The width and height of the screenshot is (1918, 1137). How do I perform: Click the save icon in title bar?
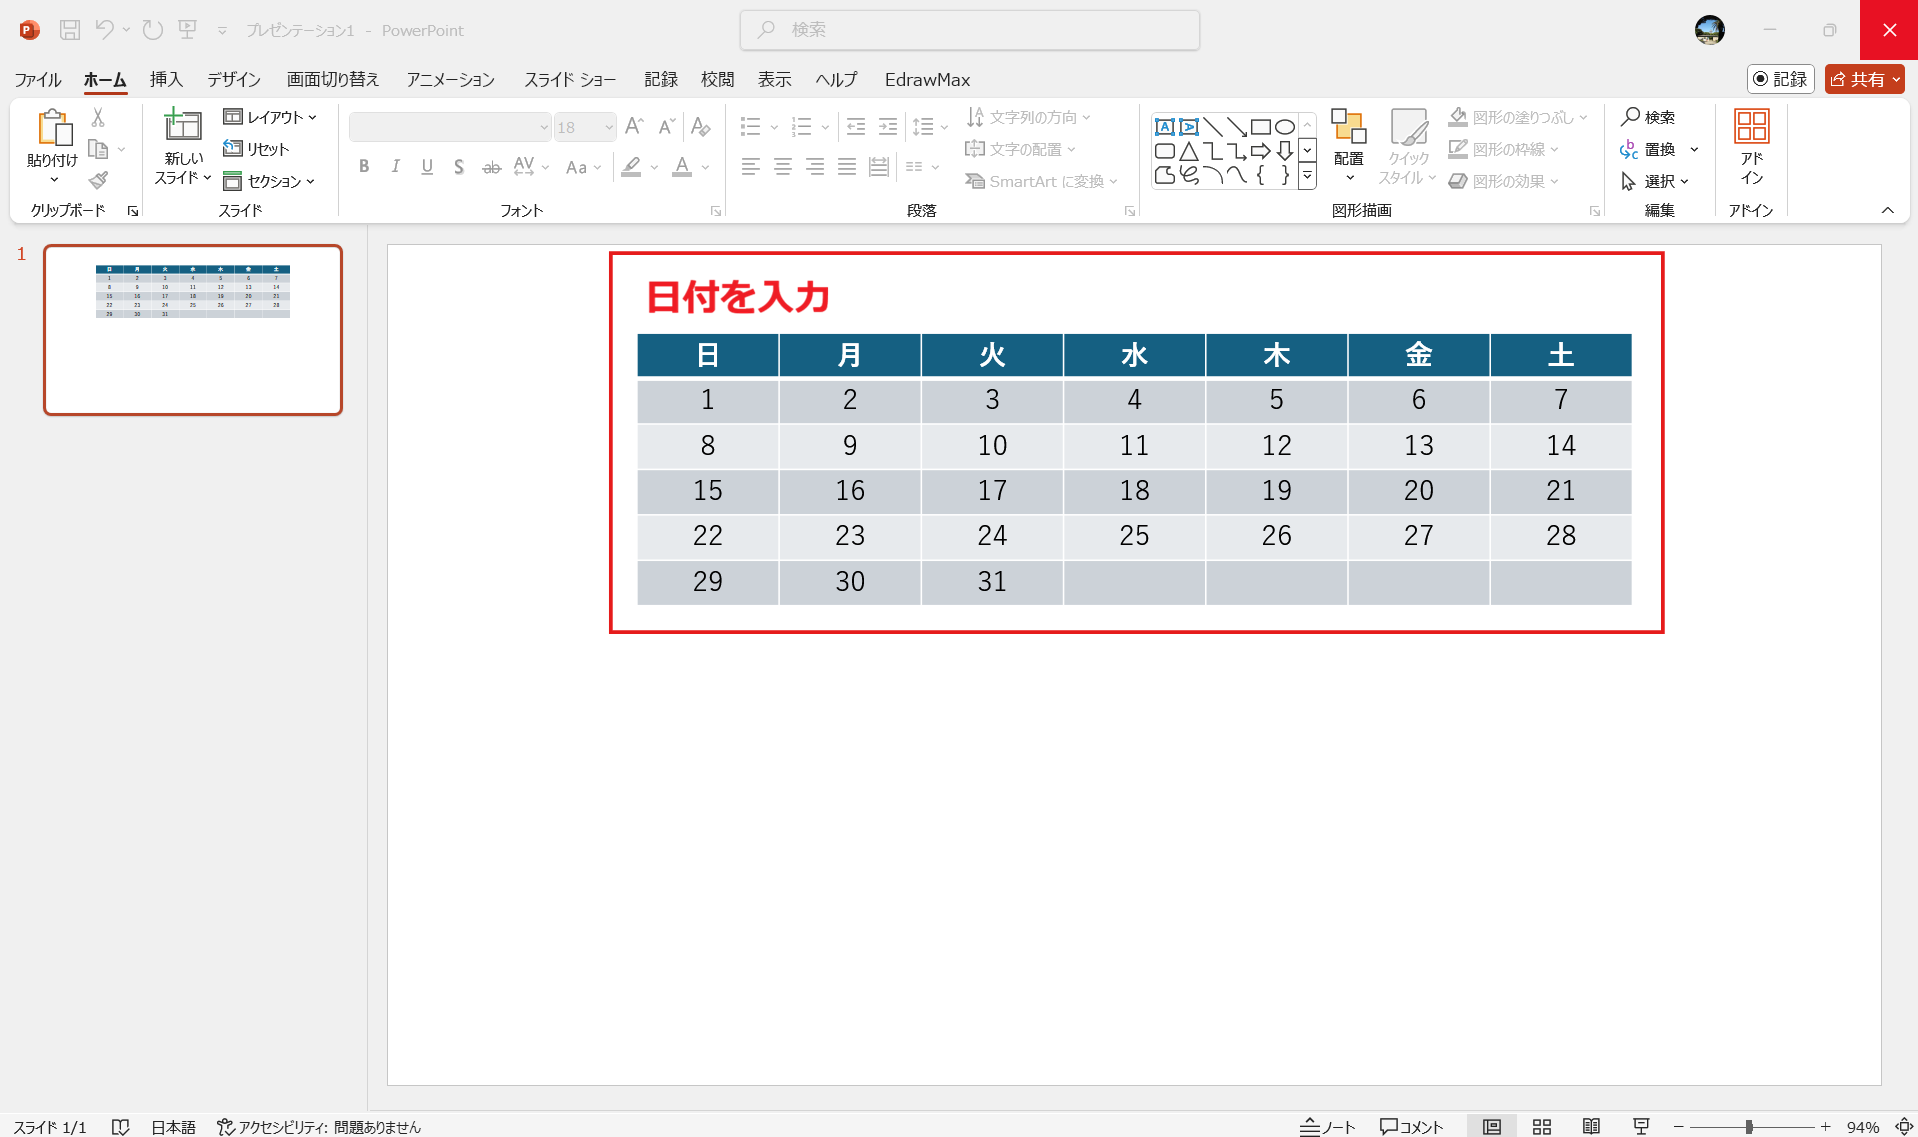(x=70, y=30)
